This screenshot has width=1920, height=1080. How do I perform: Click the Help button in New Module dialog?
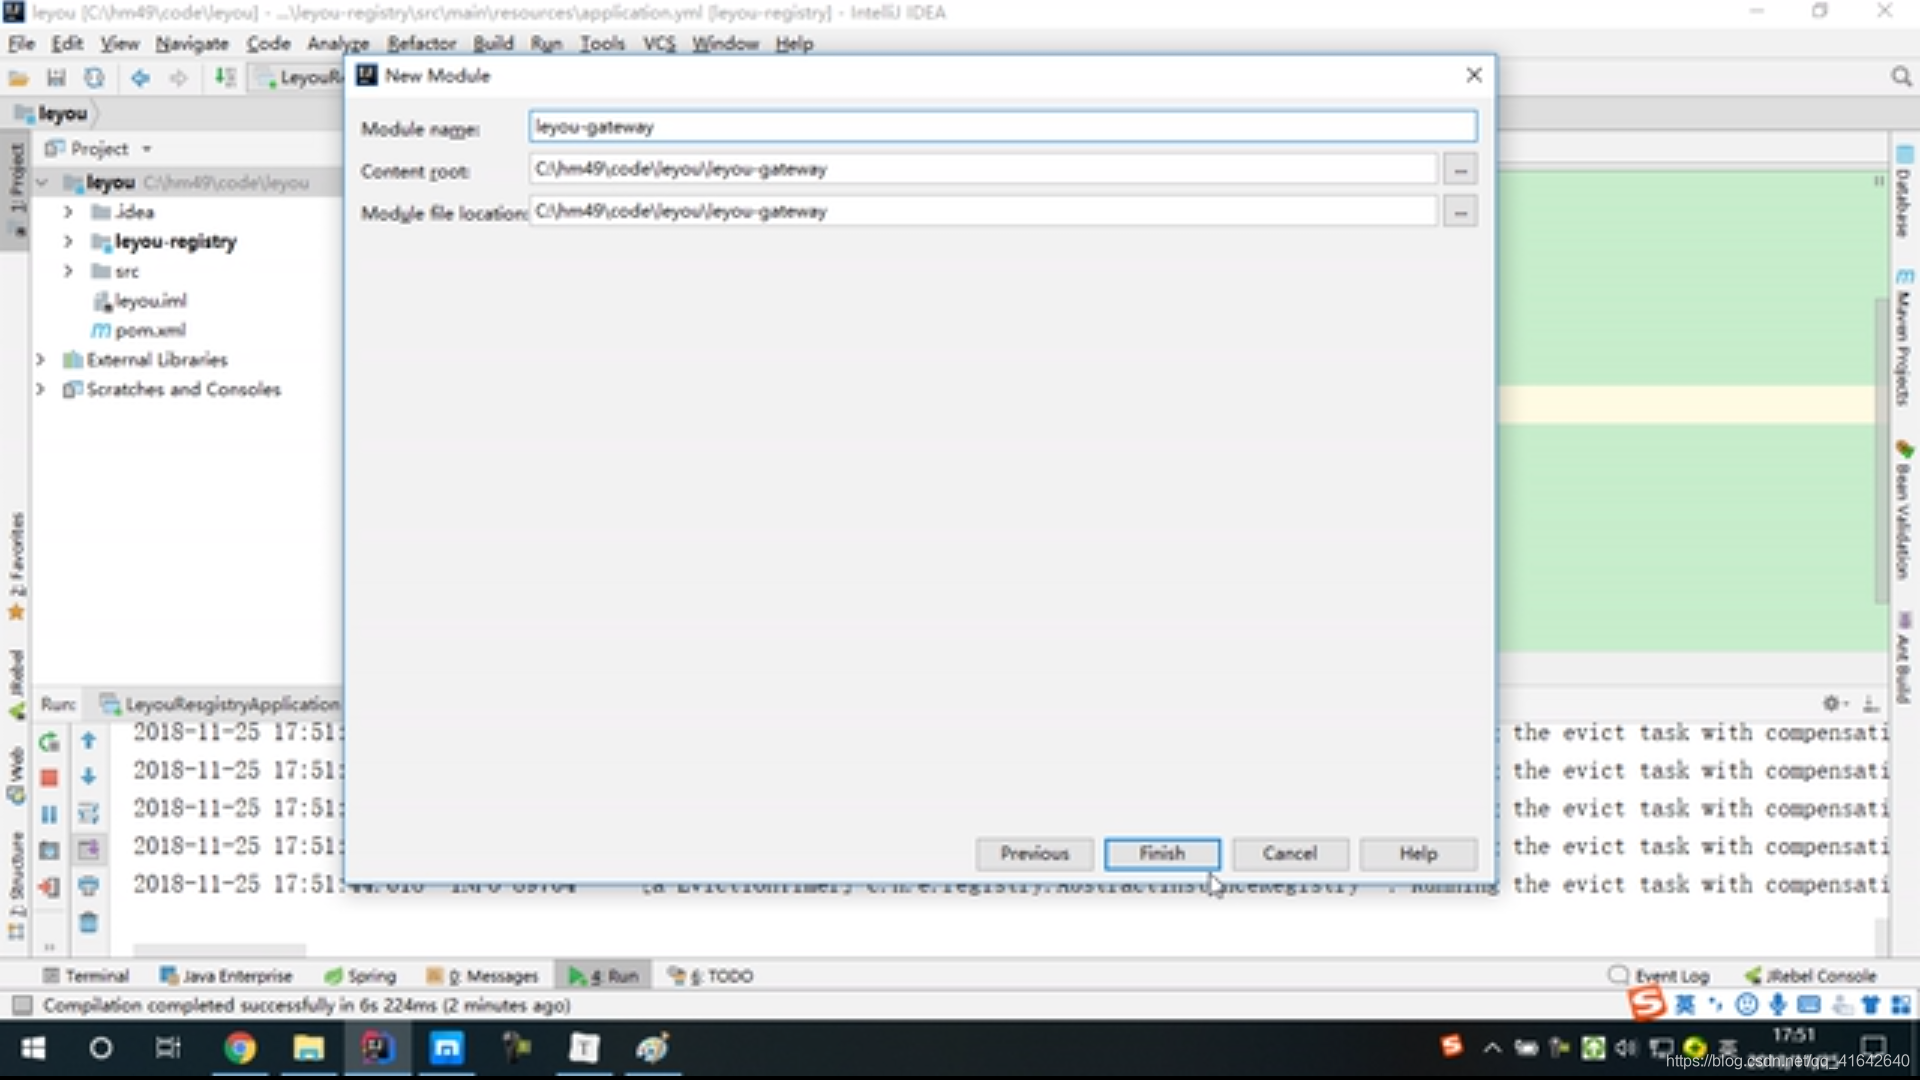click(1418, 853)
